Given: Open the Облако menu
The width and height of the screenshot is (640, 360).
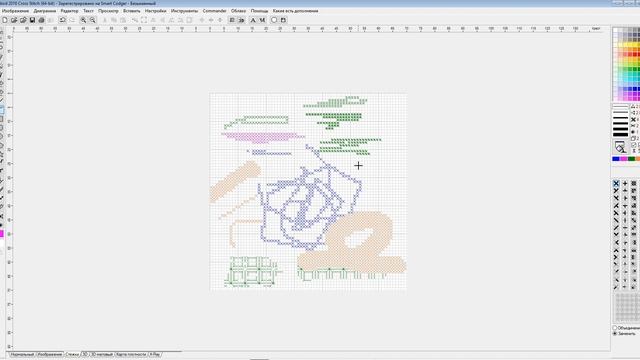Looking at the screenshot, I should coord(238,11).
